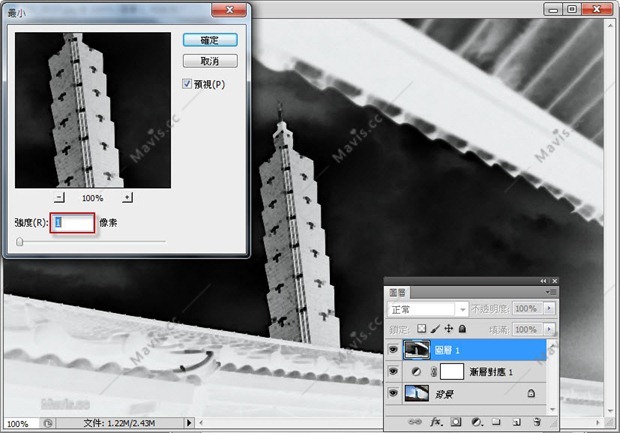Toggle lock transparent pixels icon

(x=422, y=329)
